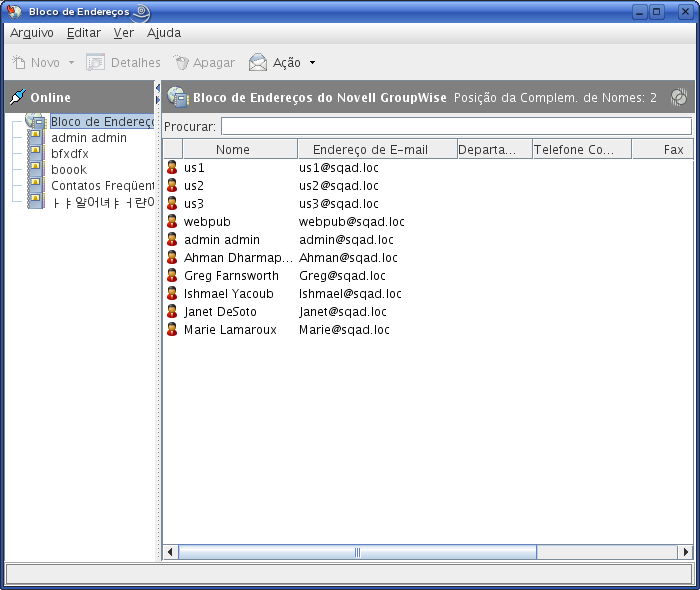Select the Janet DeSoto contact
This screenshot has width=700, height=590.
428,312
